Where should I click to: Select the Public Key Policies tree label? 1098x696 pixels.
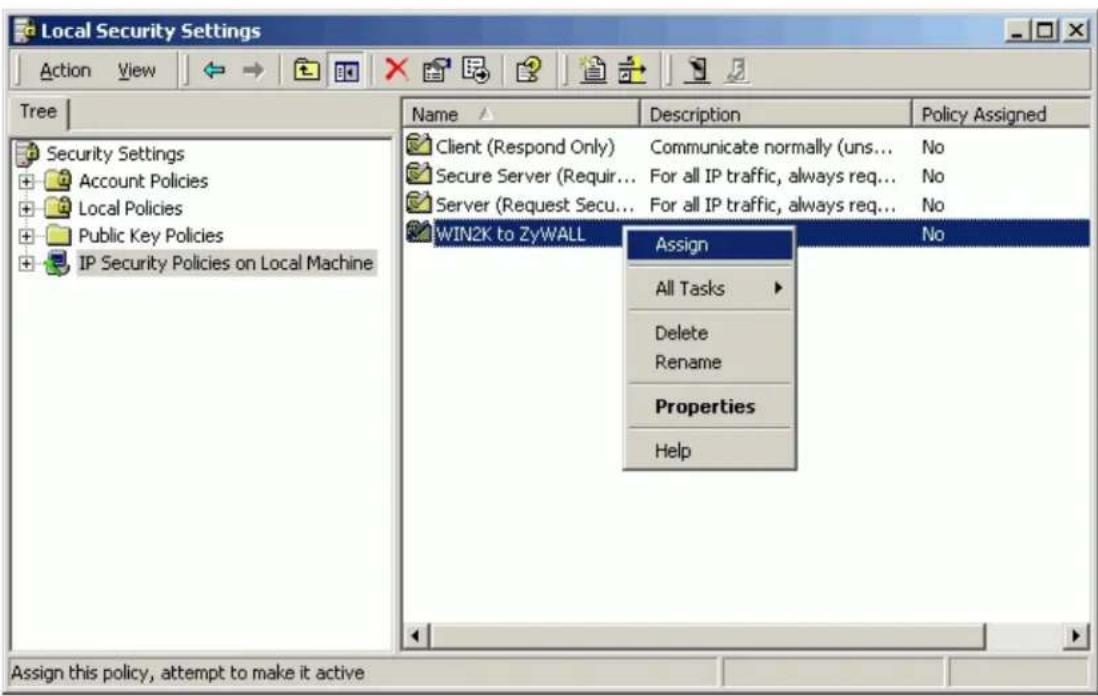[x=151, y=235]
